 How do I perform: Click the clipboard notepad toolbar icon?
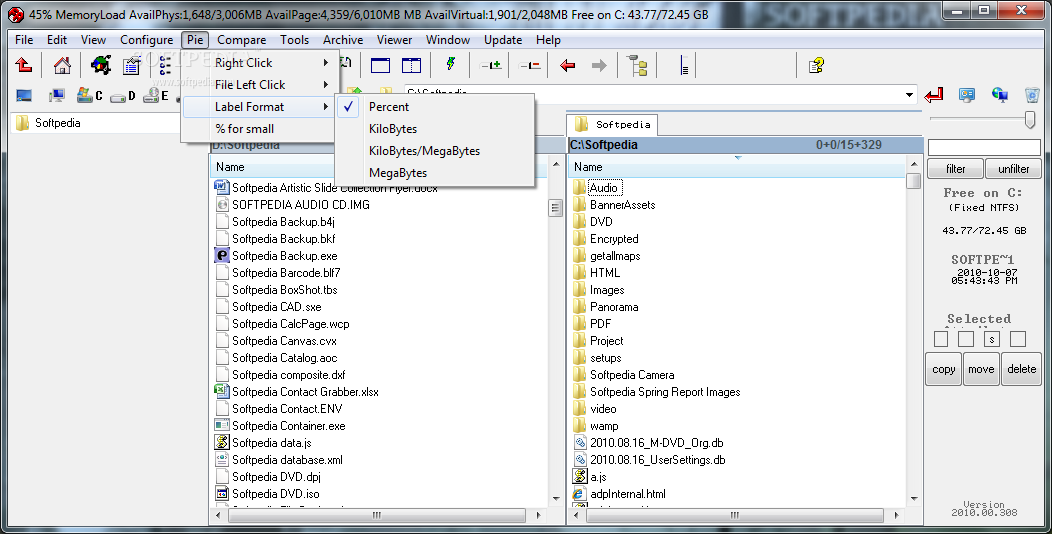pyautogui.click(x=132, y=65)
